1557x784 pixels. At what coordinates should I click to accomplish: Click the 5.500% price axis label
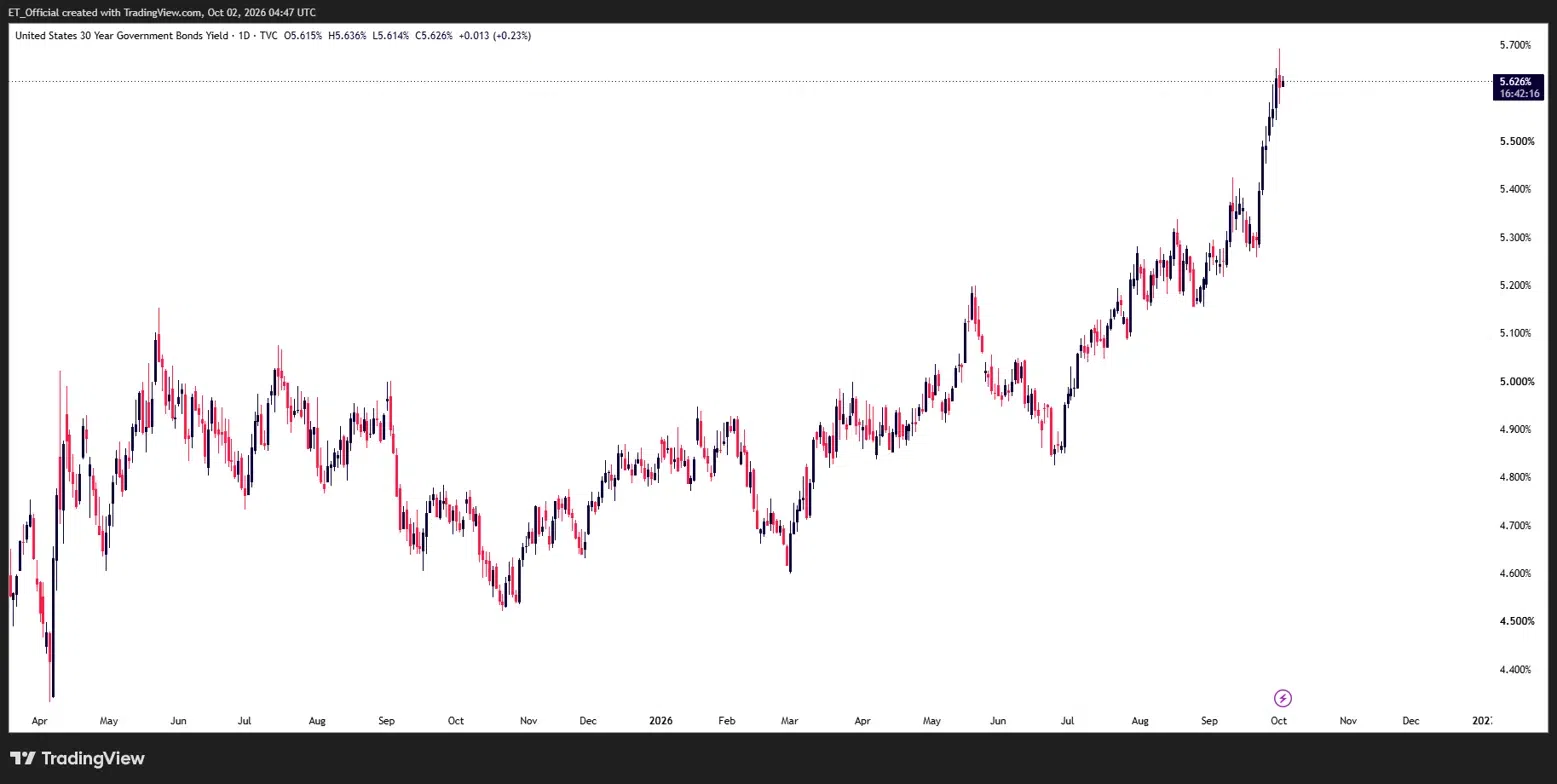click(x=1516, y=141)
